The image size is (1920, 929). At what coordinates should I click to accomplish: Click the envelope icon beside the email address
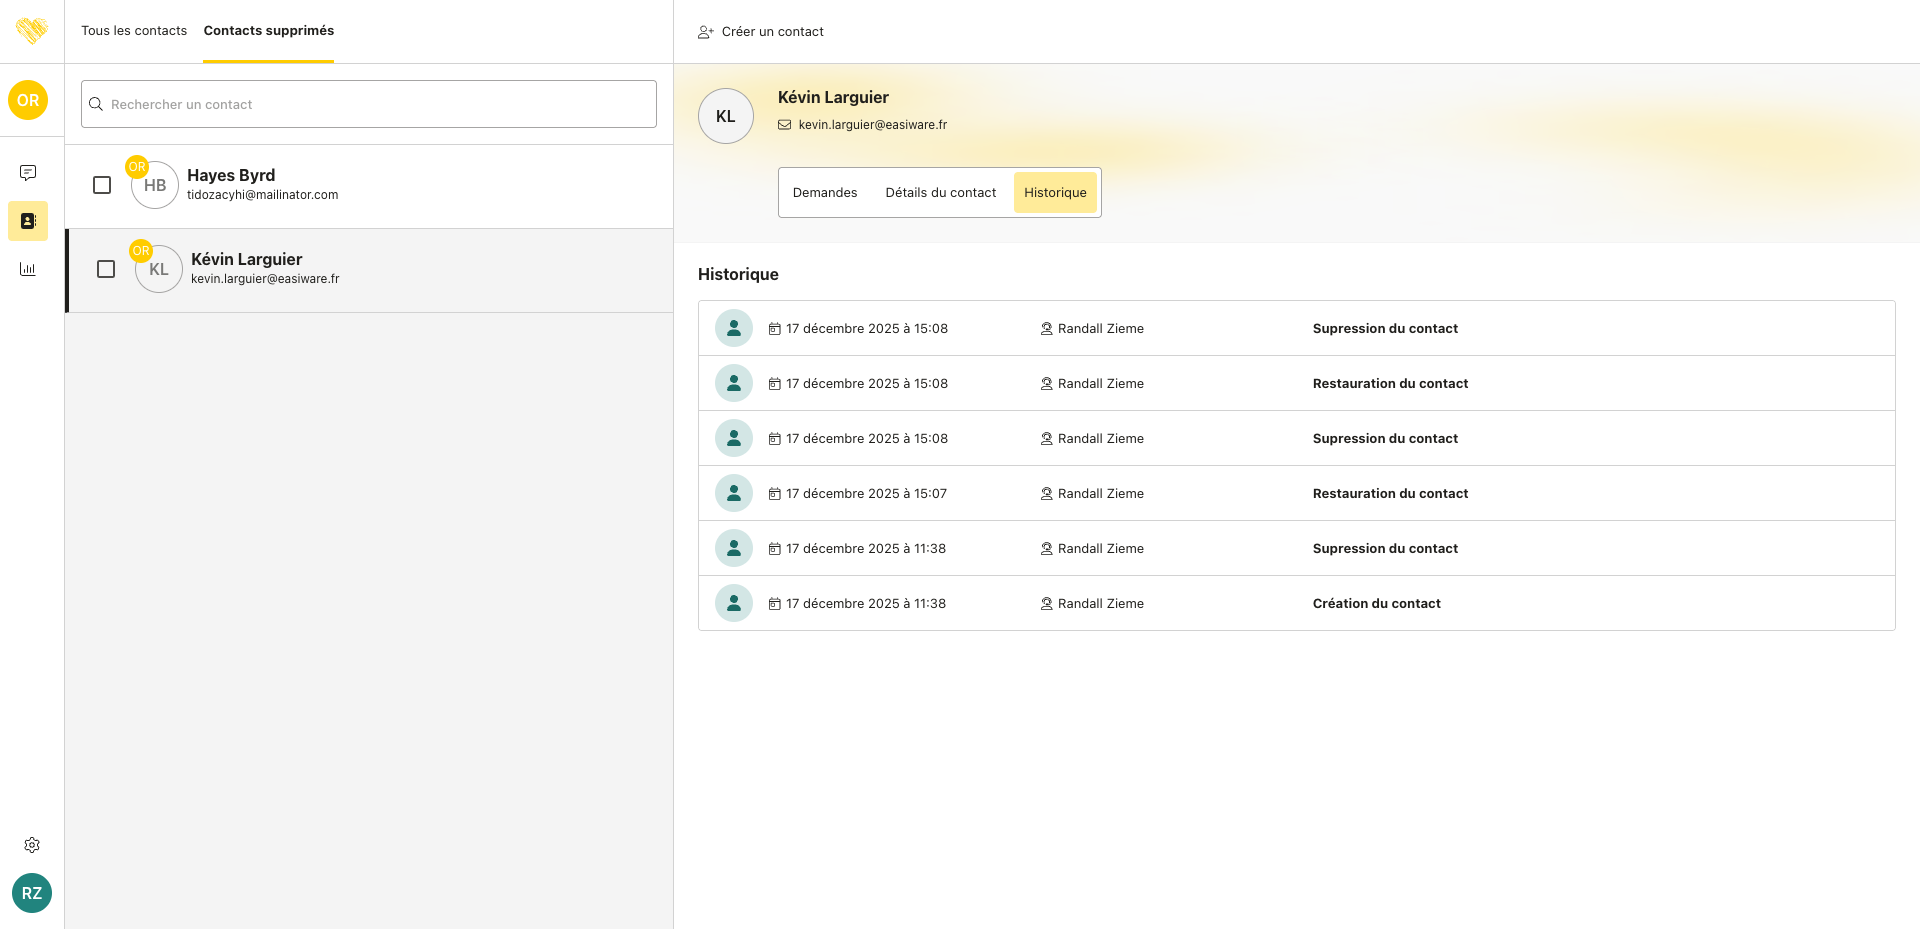[785, 125]
